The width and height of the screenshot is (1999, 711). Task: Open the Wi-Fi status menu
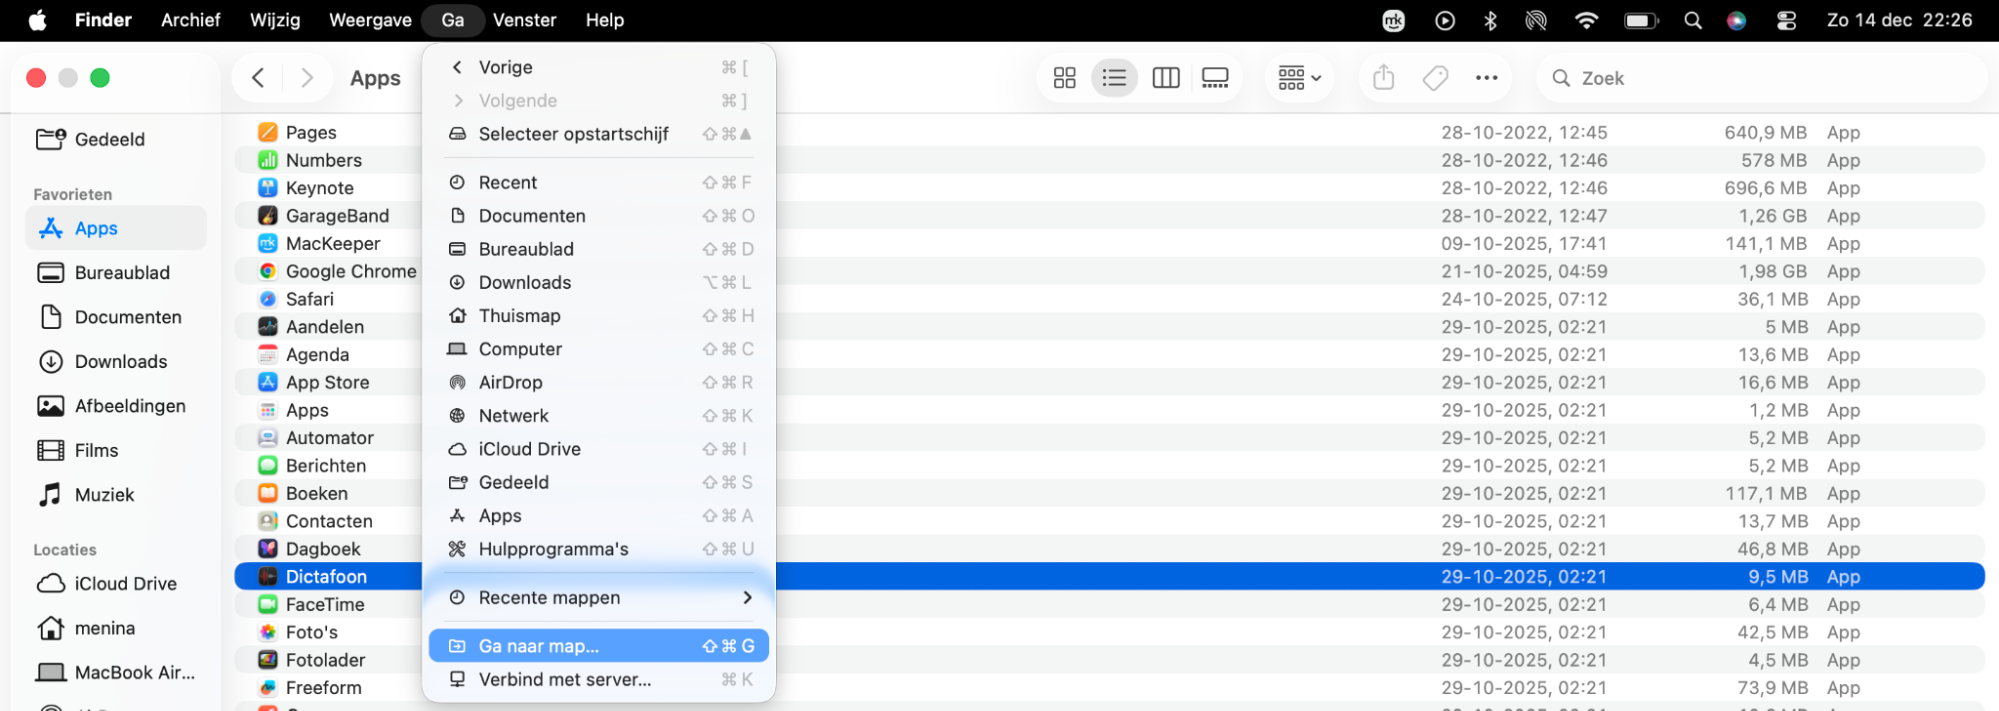1586,20
